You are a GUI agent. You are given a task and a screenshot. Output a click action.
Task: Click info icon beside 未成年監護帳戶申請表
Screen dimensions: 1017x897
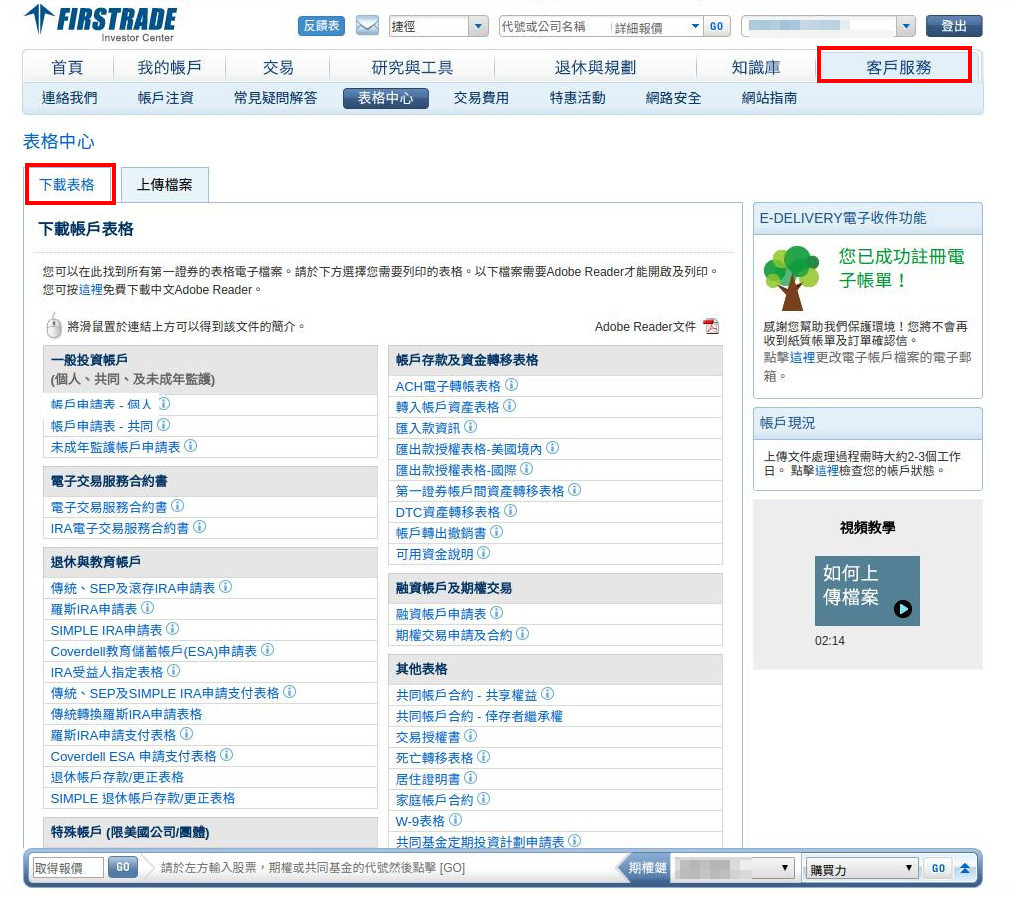[191, 446]
